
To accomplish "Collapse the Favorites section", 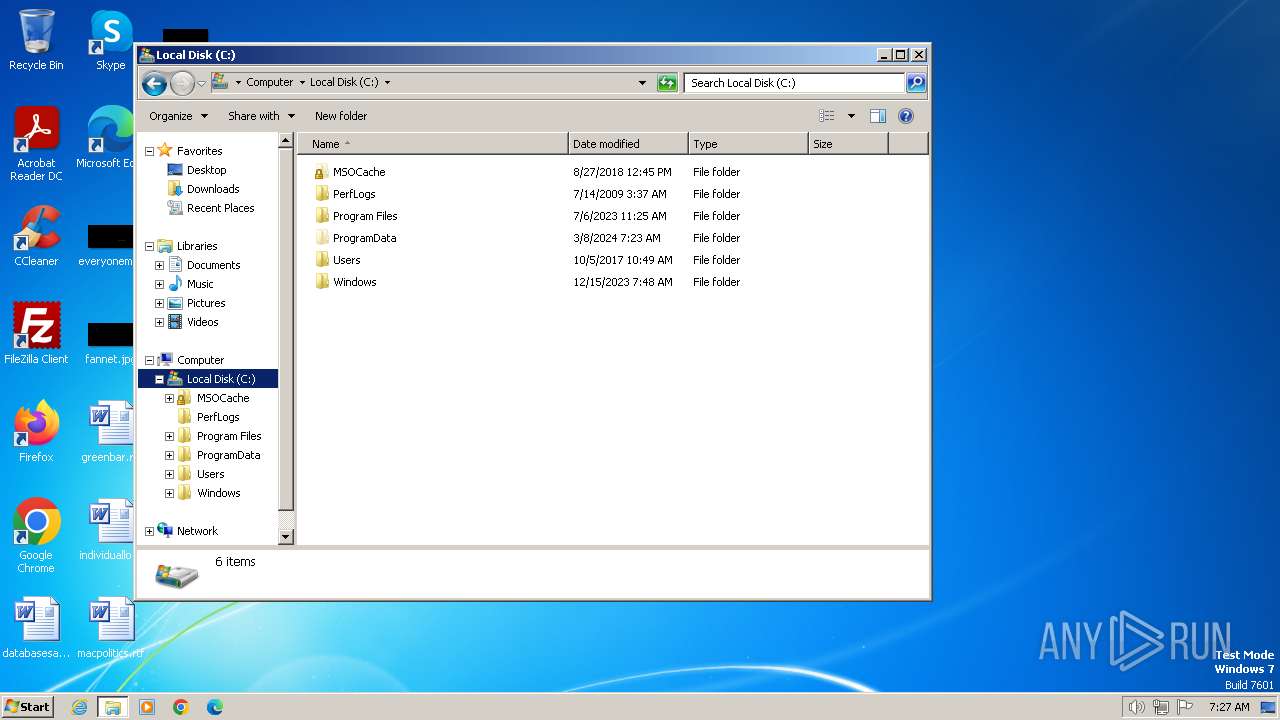I will [x=150, y=151].
